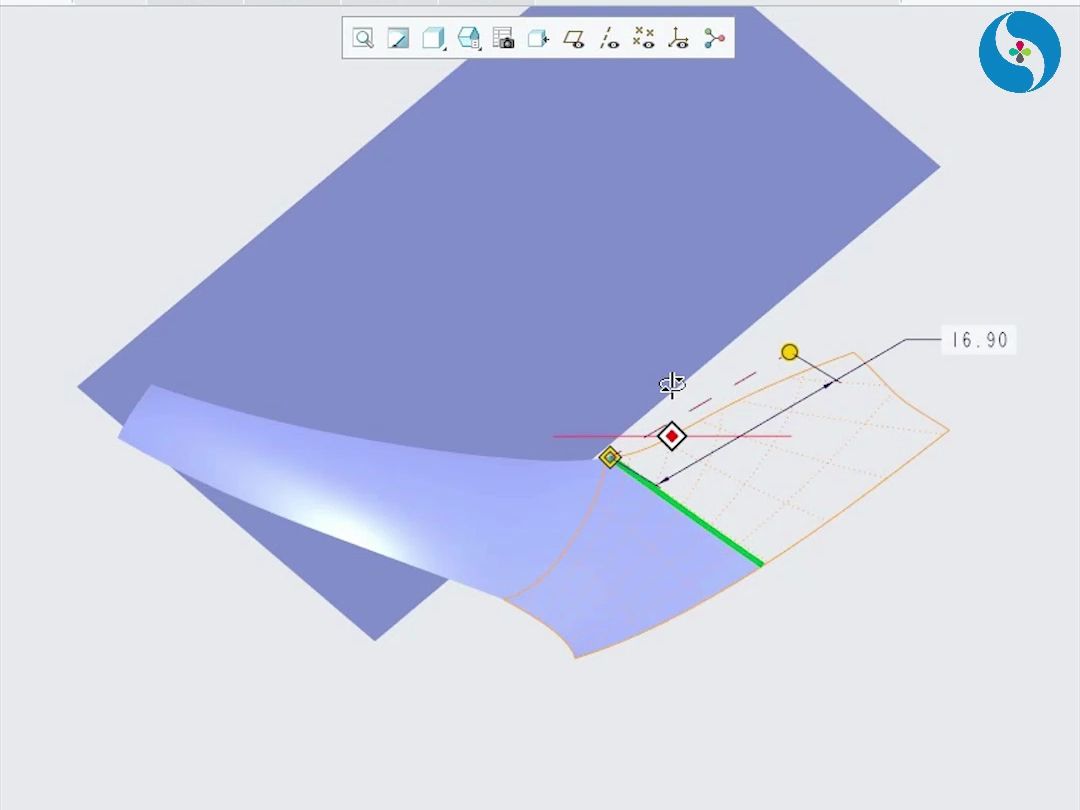Click the blue circular logo in the corner
Image resolution: width=1080 pixels, height=810 pixels.
click(1019, 52)
